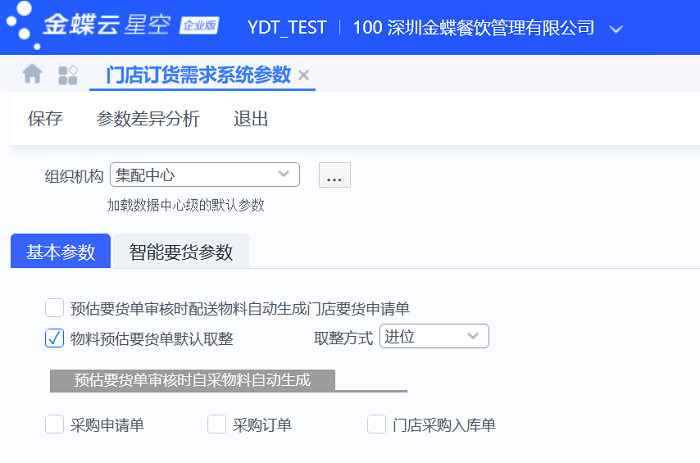Open 参数差异分析

click(x=148, y=119)
